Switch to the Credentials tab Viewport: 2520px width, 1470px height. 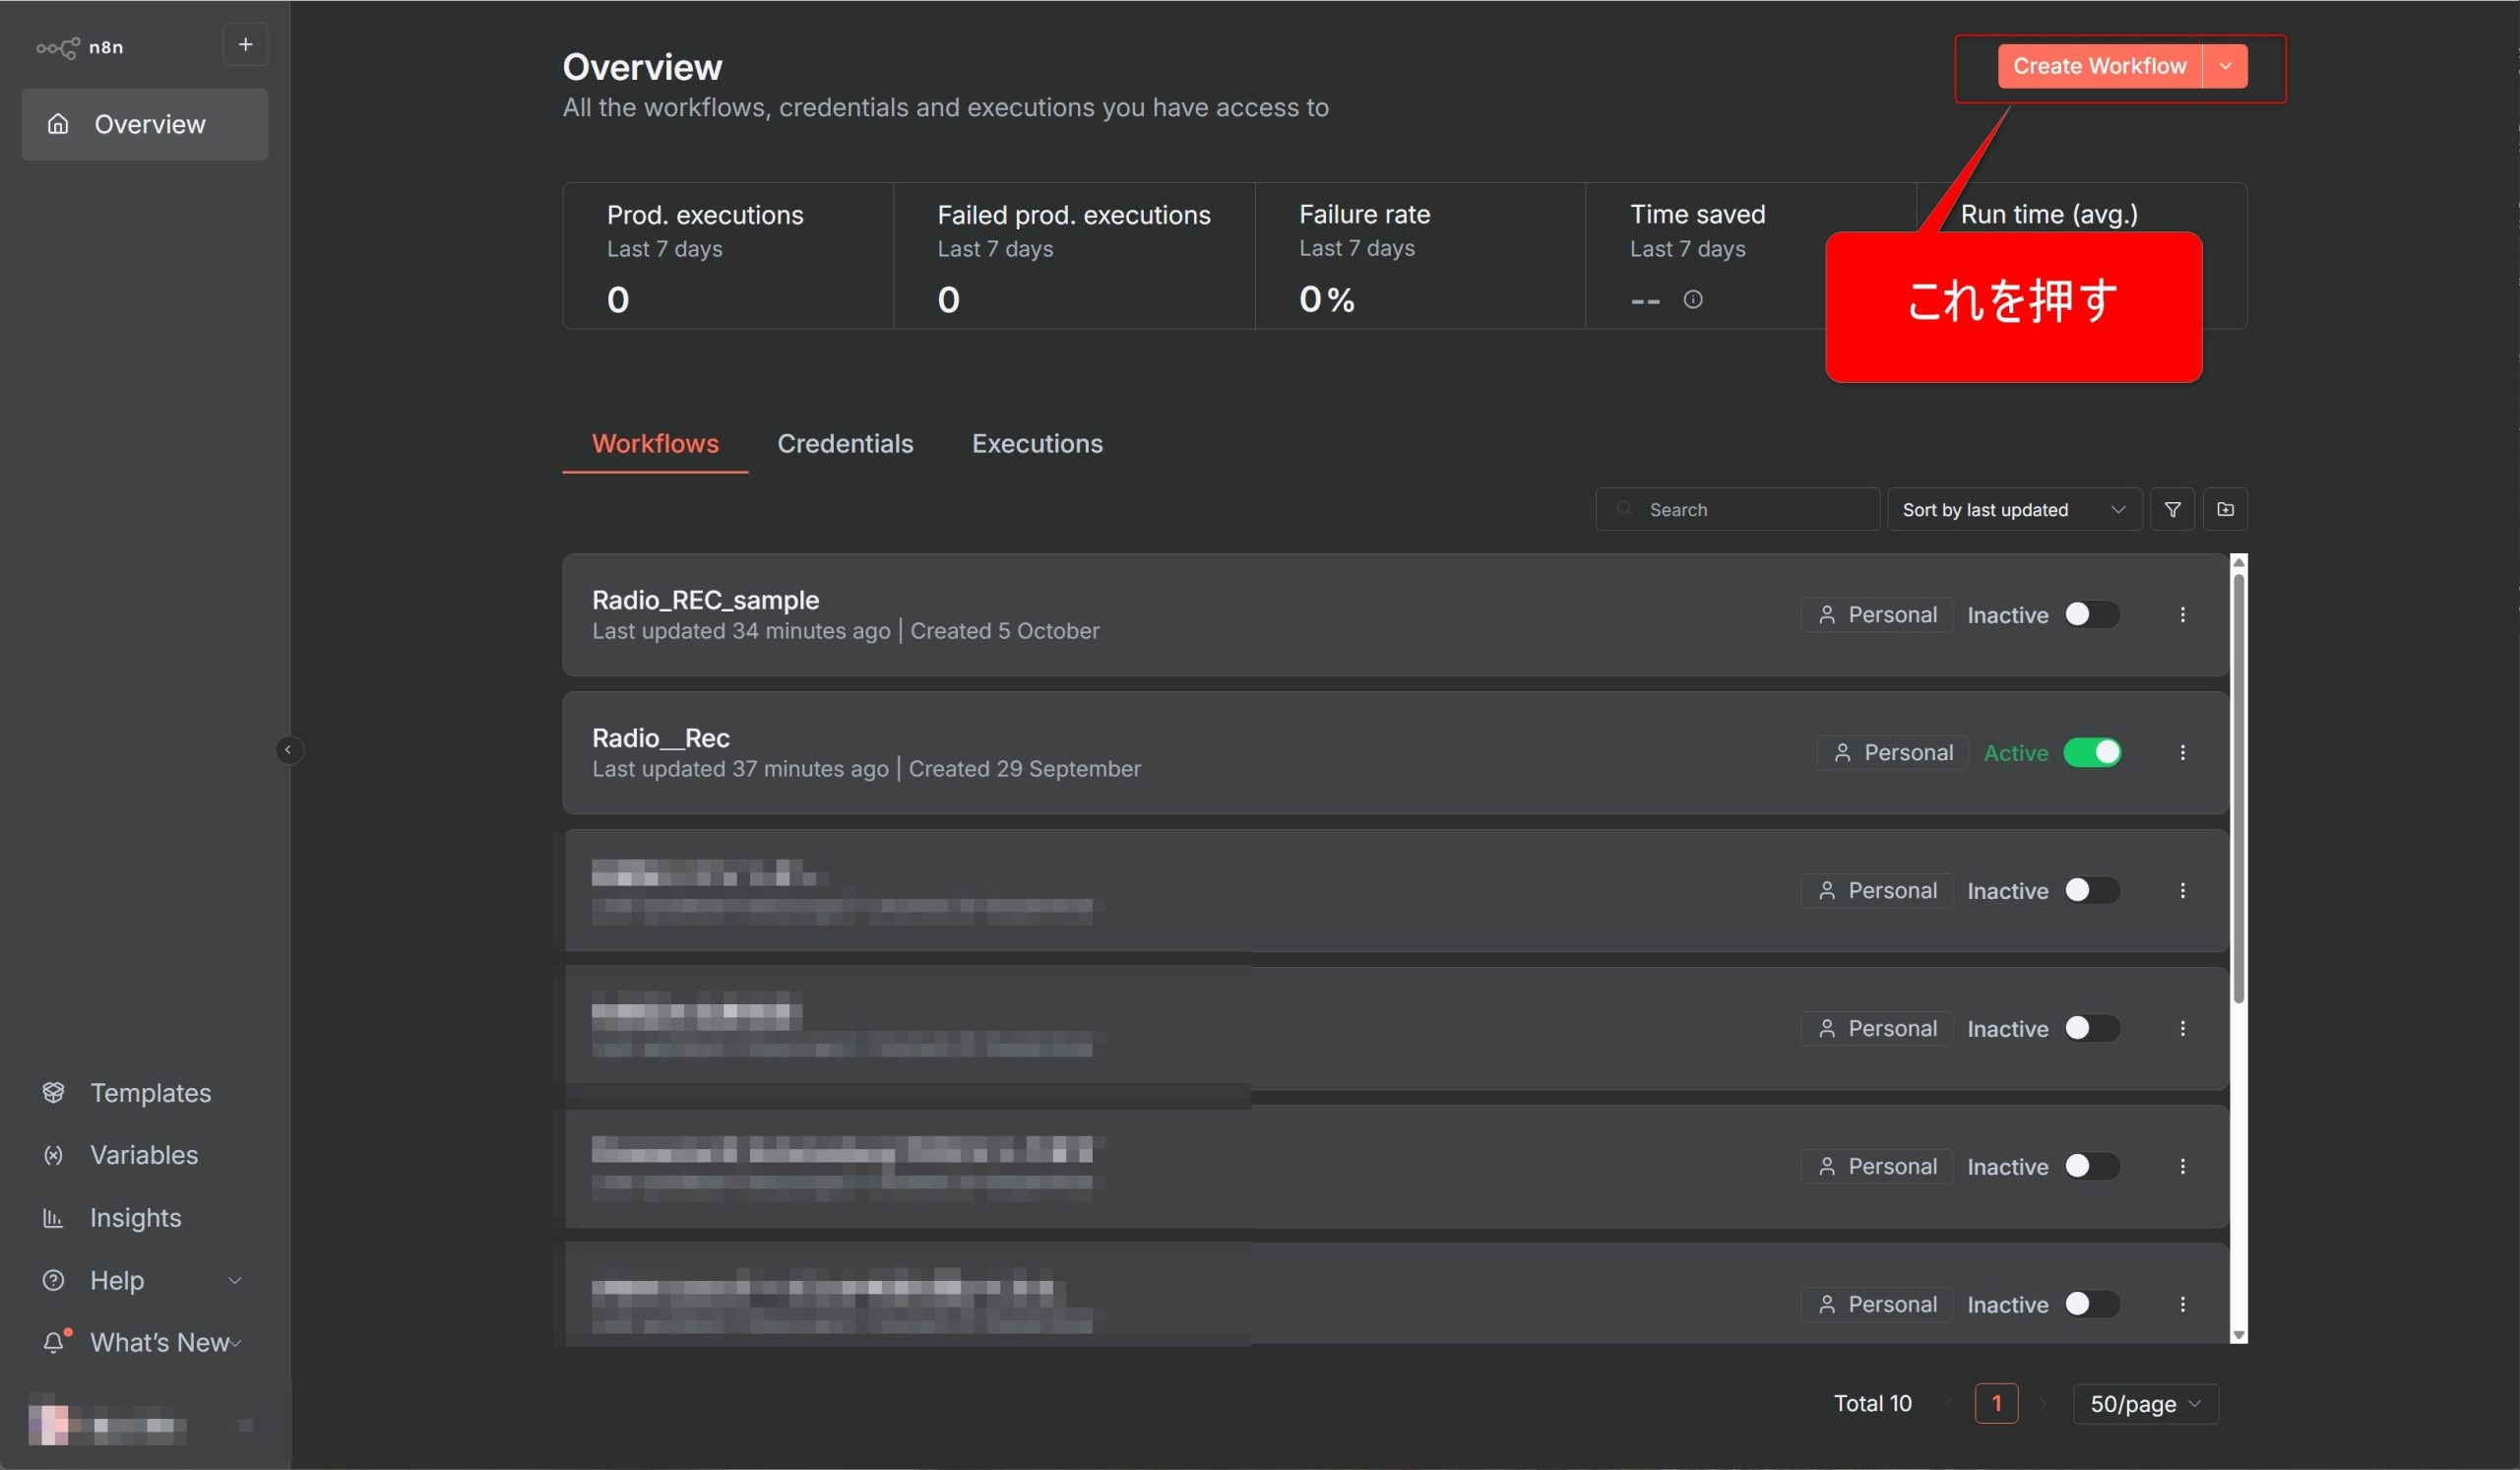[x=845, y=444]
